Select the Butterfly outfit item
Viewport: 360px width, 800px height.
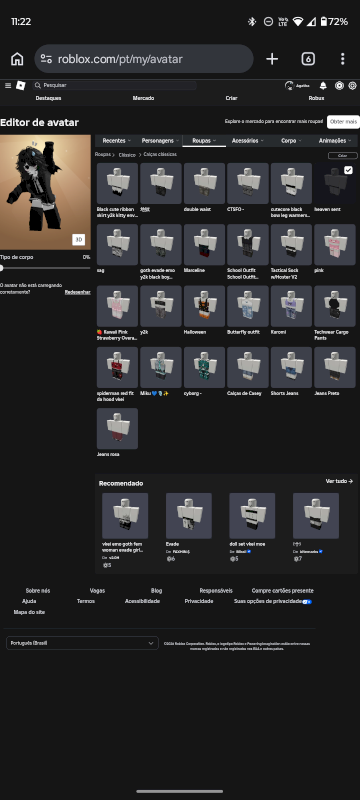tap(248, 306)
